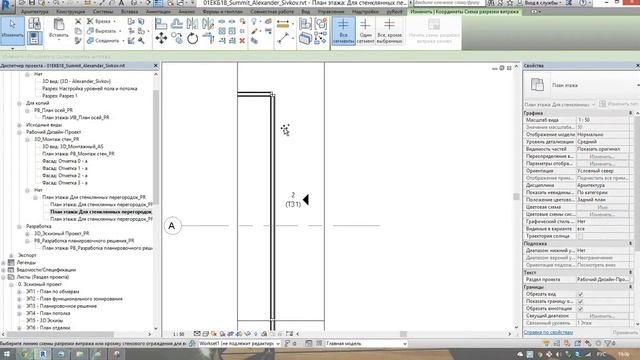
Task: Click the Cut geometry (Вырезать) tool
Action: (102, 31)
